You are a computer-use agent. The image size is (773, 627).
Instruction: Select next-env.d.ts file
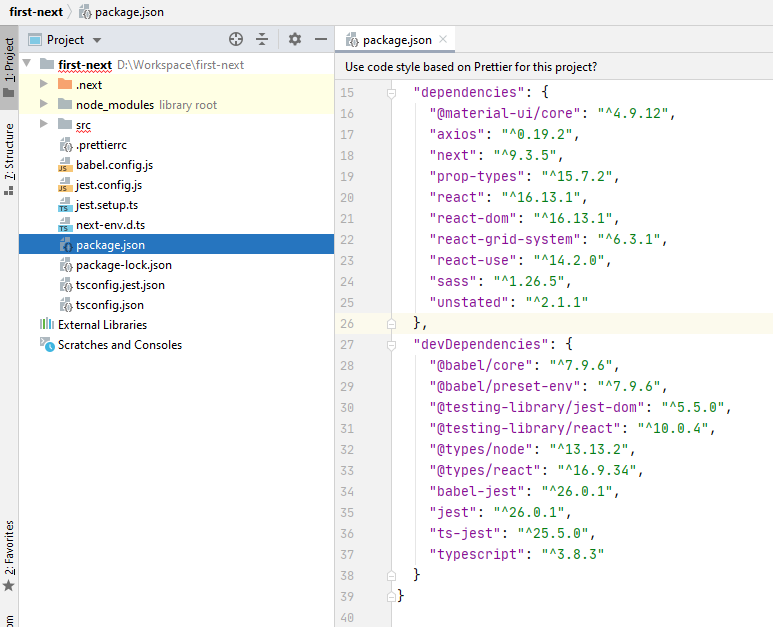(x=110, y=225)
